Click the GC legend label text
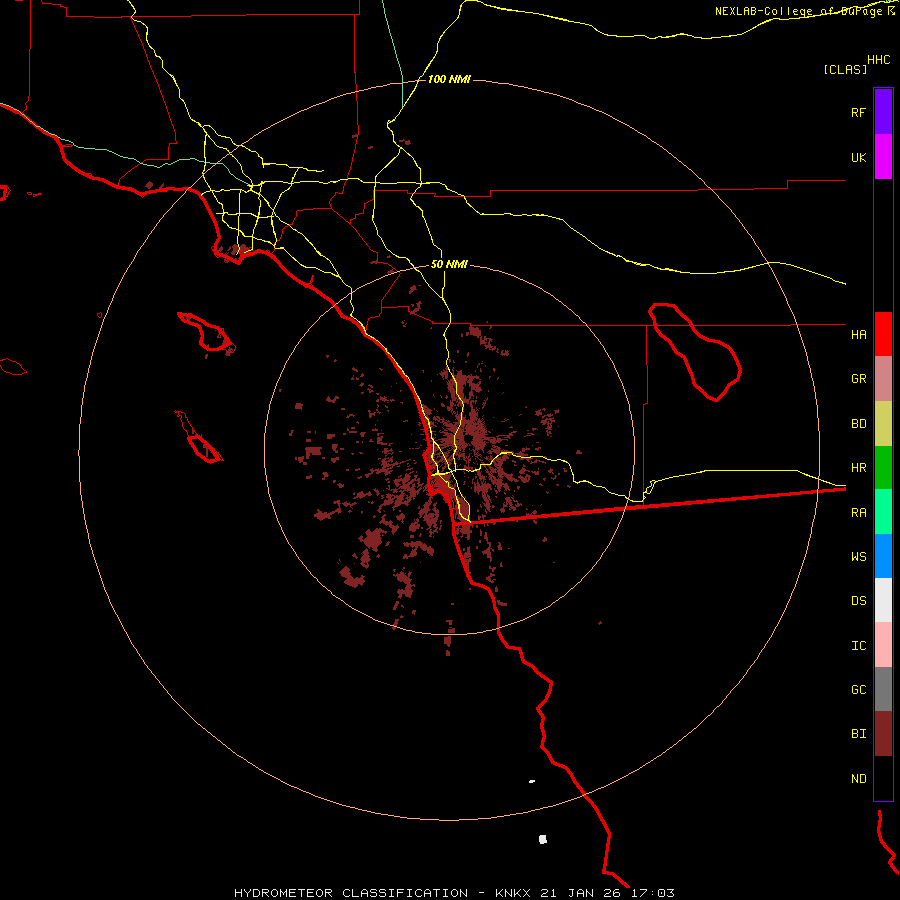 coord(858,690)
